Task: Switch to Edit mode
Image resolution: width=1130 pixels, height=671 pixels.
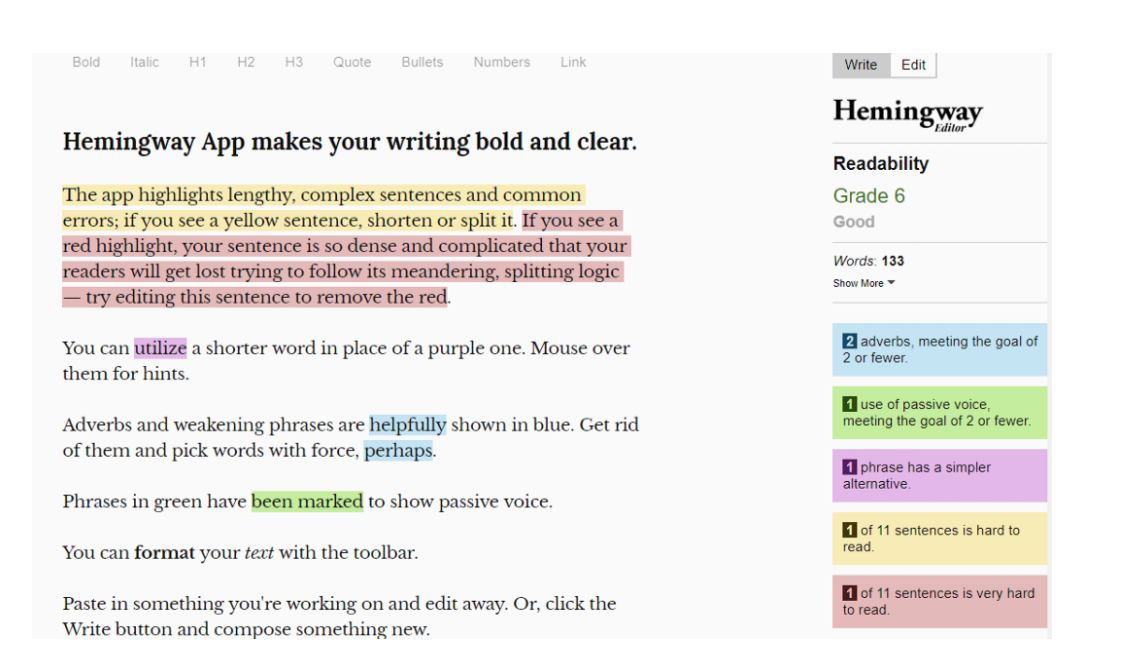Action: click(913, 65)
